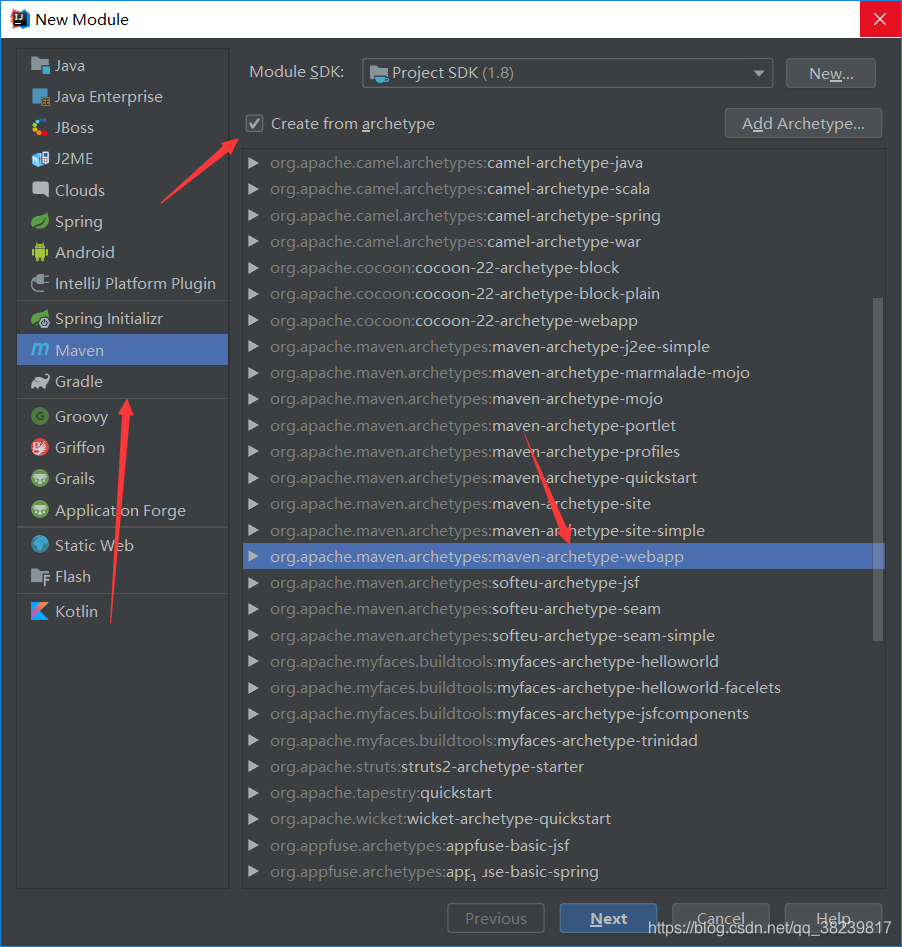
Task: Click the Kotlin K icon
Action: pyautogui.click(x=40, y=611)
